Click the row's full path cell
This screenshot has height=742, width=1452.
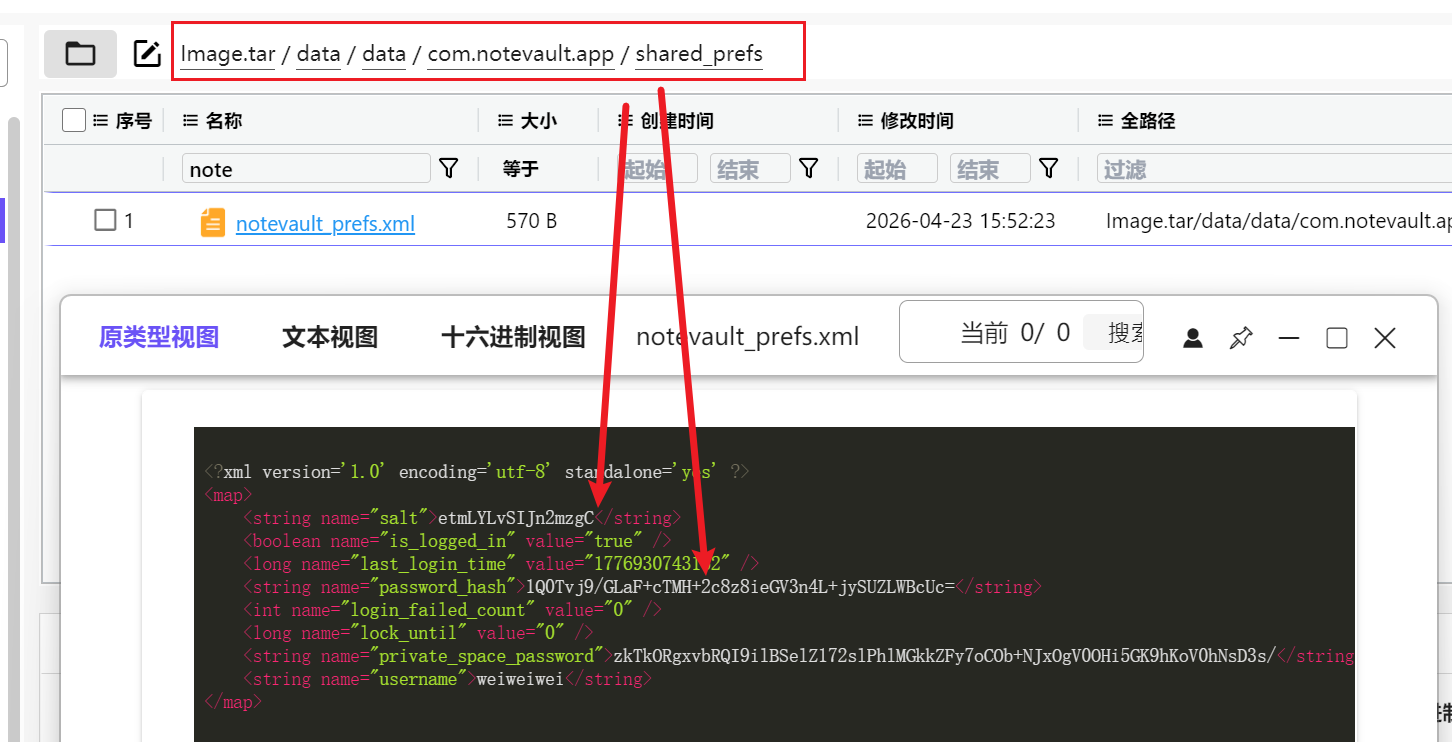1278,221
